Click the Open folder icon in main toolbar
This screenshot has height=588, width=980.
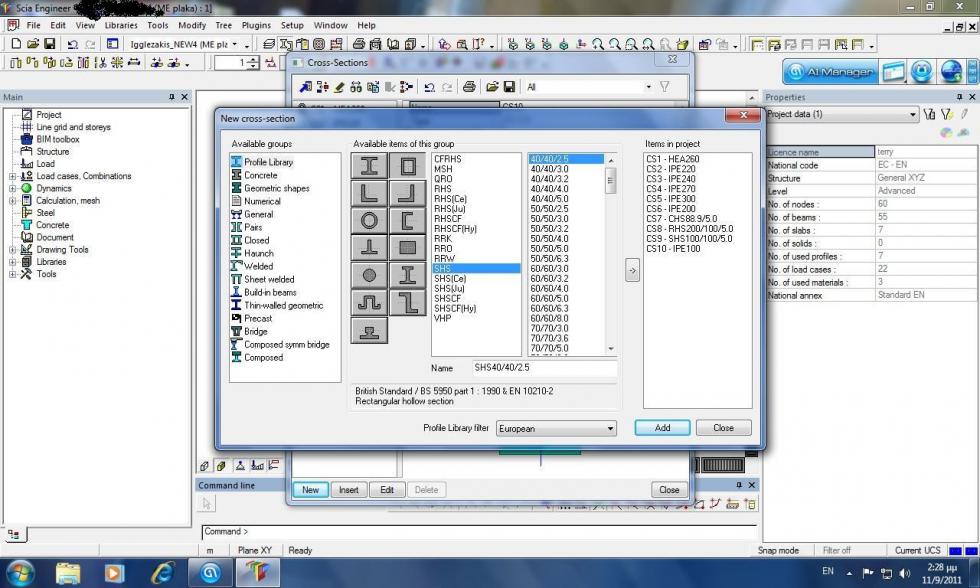pos(32,44)
